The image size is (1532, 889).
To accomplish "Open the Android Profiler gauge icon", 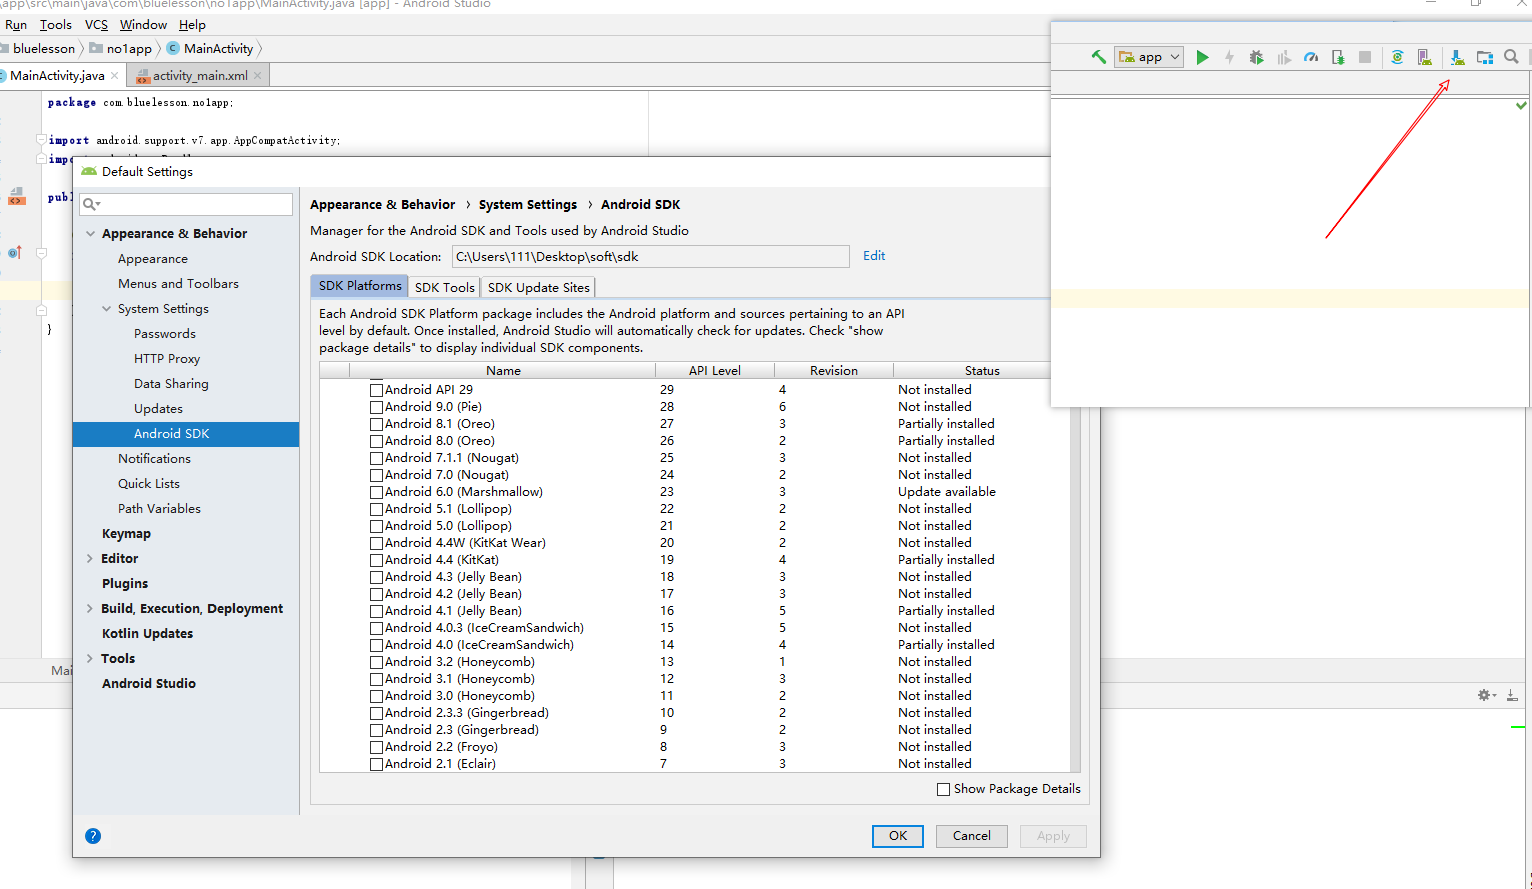I will 1311,57.
